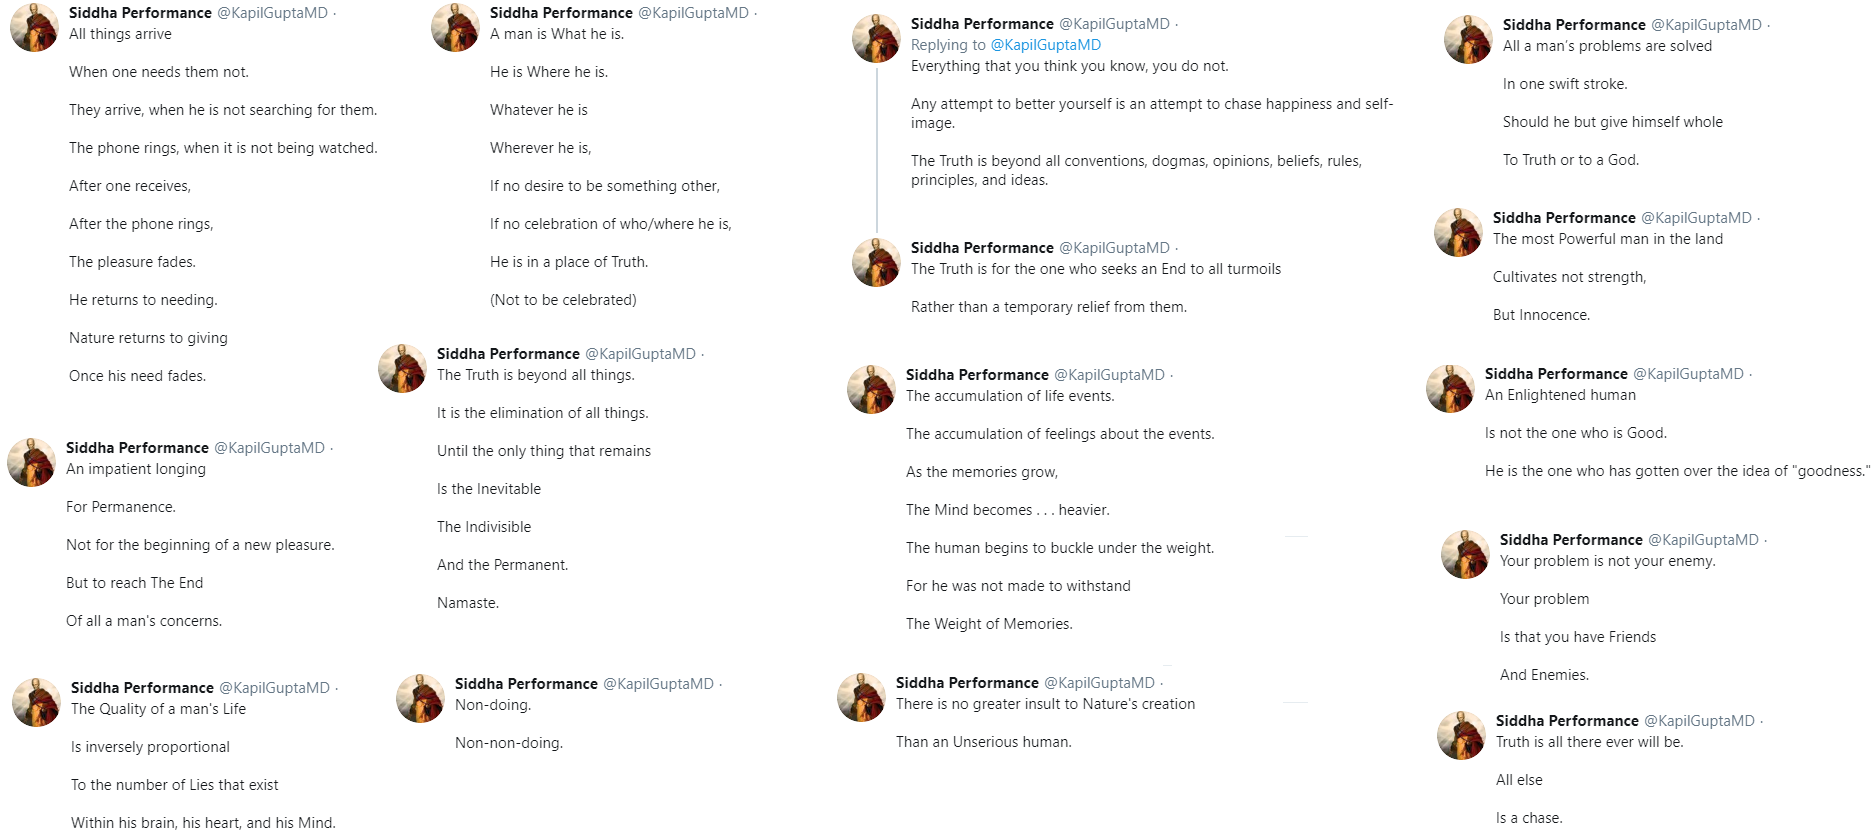
Task: Click @KapilGuptaMD handle above 'The Truth is for the one'
Action: (1114, 248)
